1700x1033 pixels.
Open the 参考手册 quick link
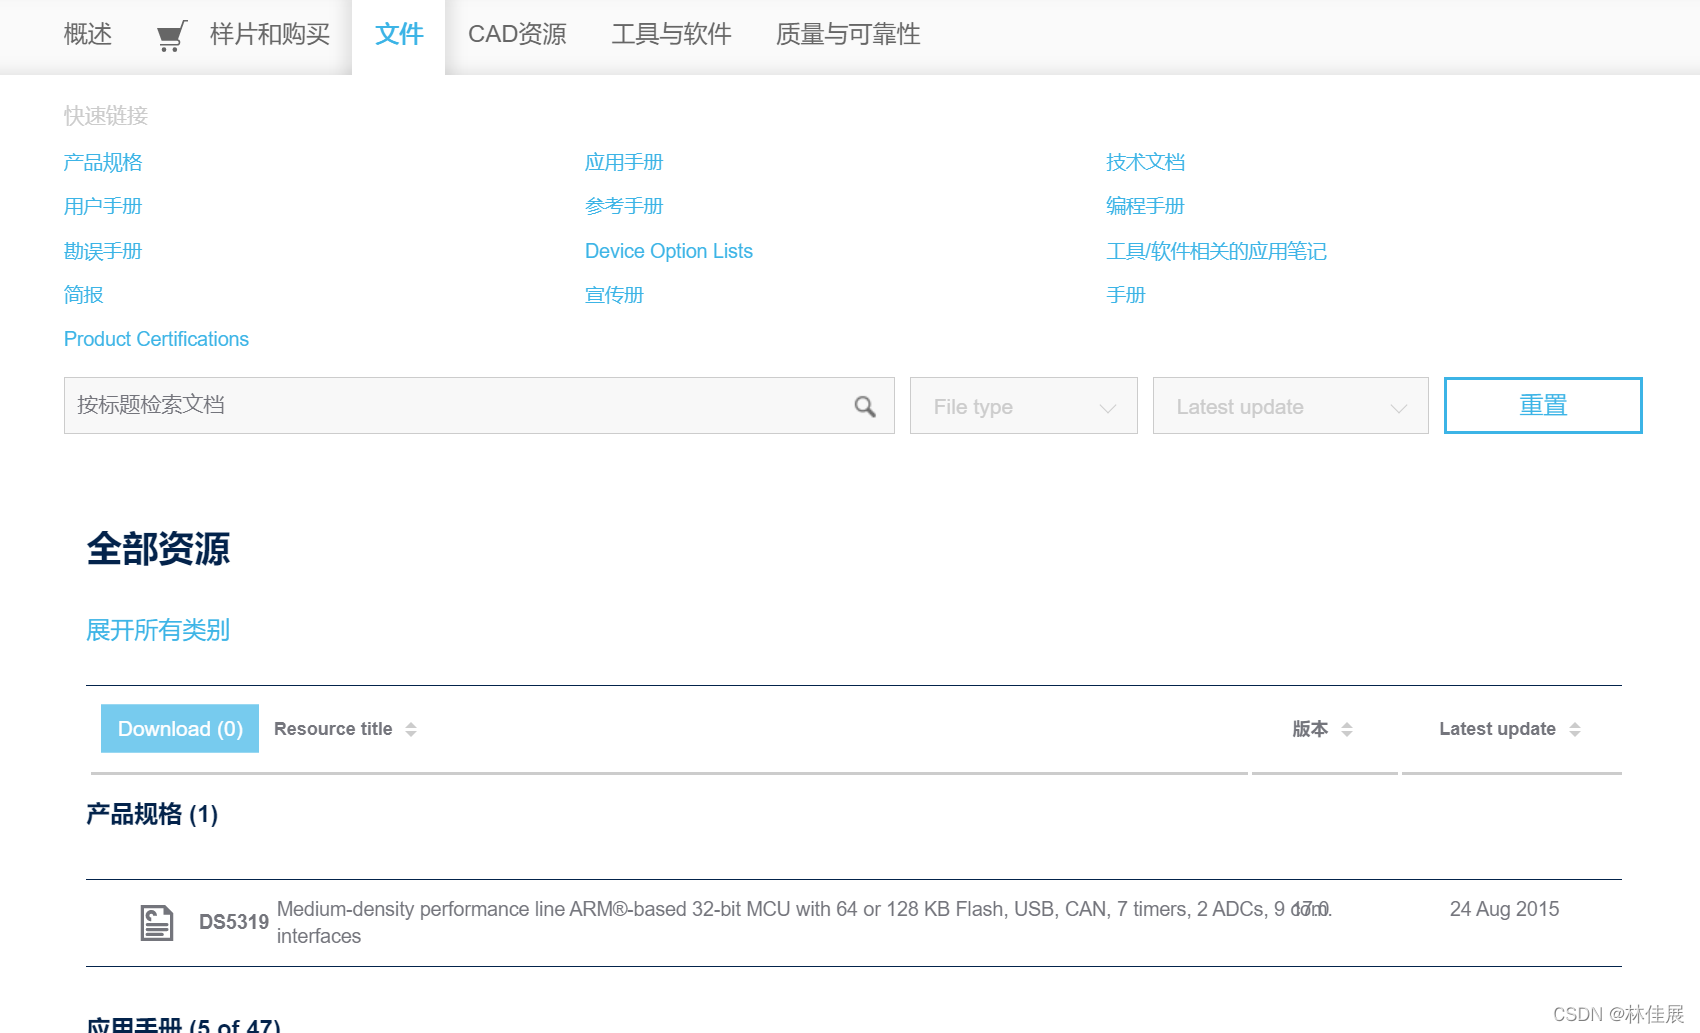(624, 206)
